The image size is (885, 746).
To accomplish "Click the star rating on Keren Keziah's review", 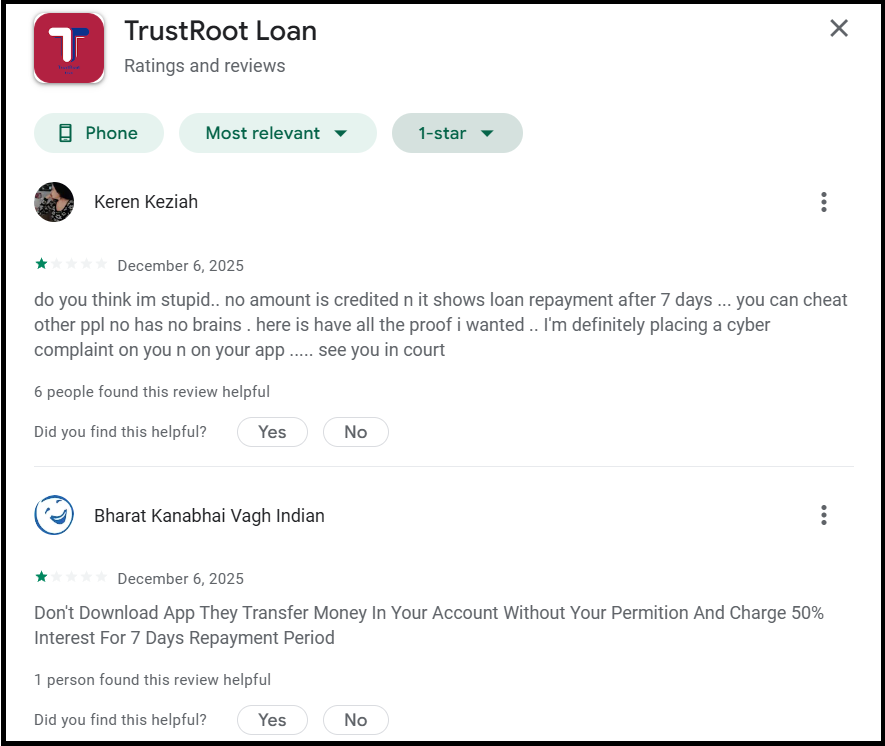I will [70, 265].
